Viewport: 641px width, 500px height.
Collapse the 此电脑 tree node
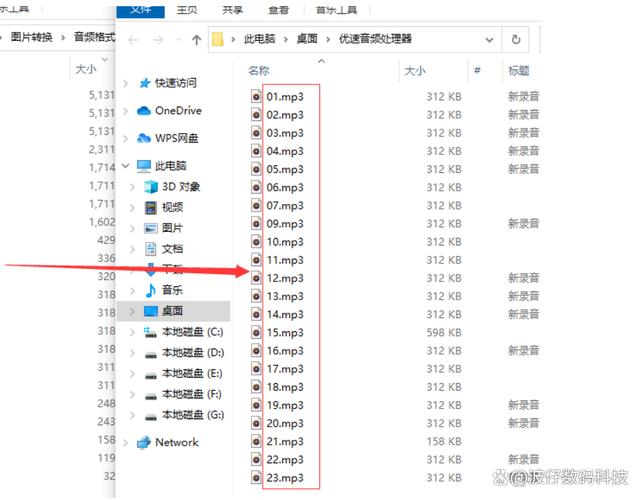[x=126, y=166]
